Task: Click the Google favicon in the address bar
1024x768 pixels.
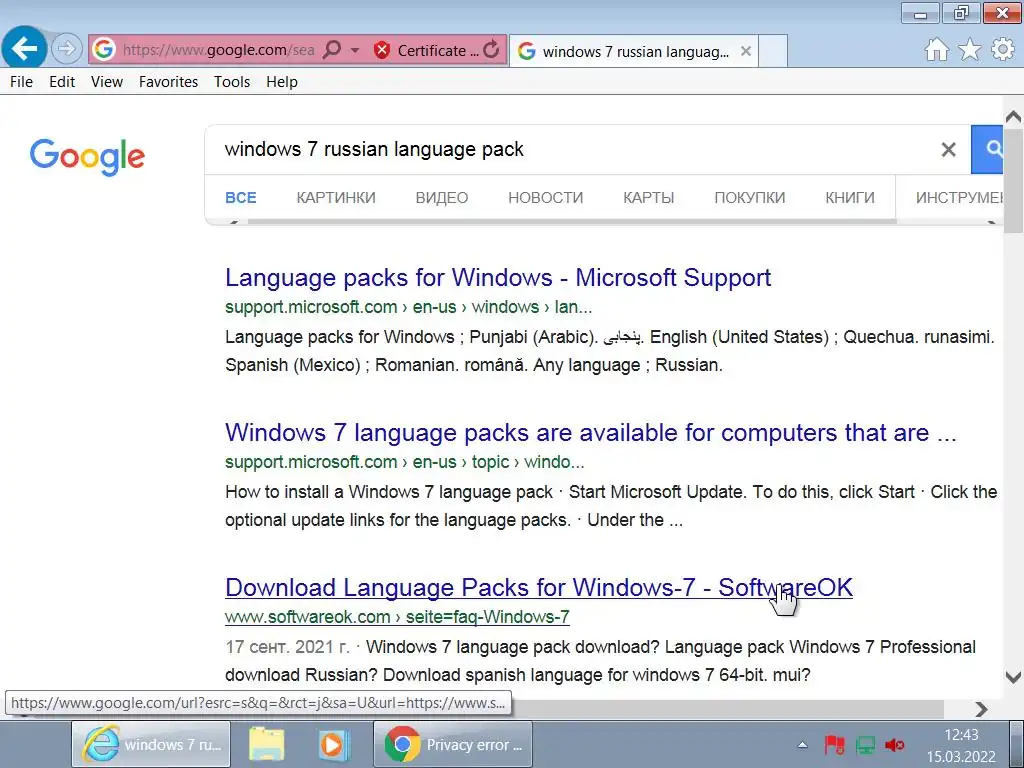Action: [x=104, y=50]
